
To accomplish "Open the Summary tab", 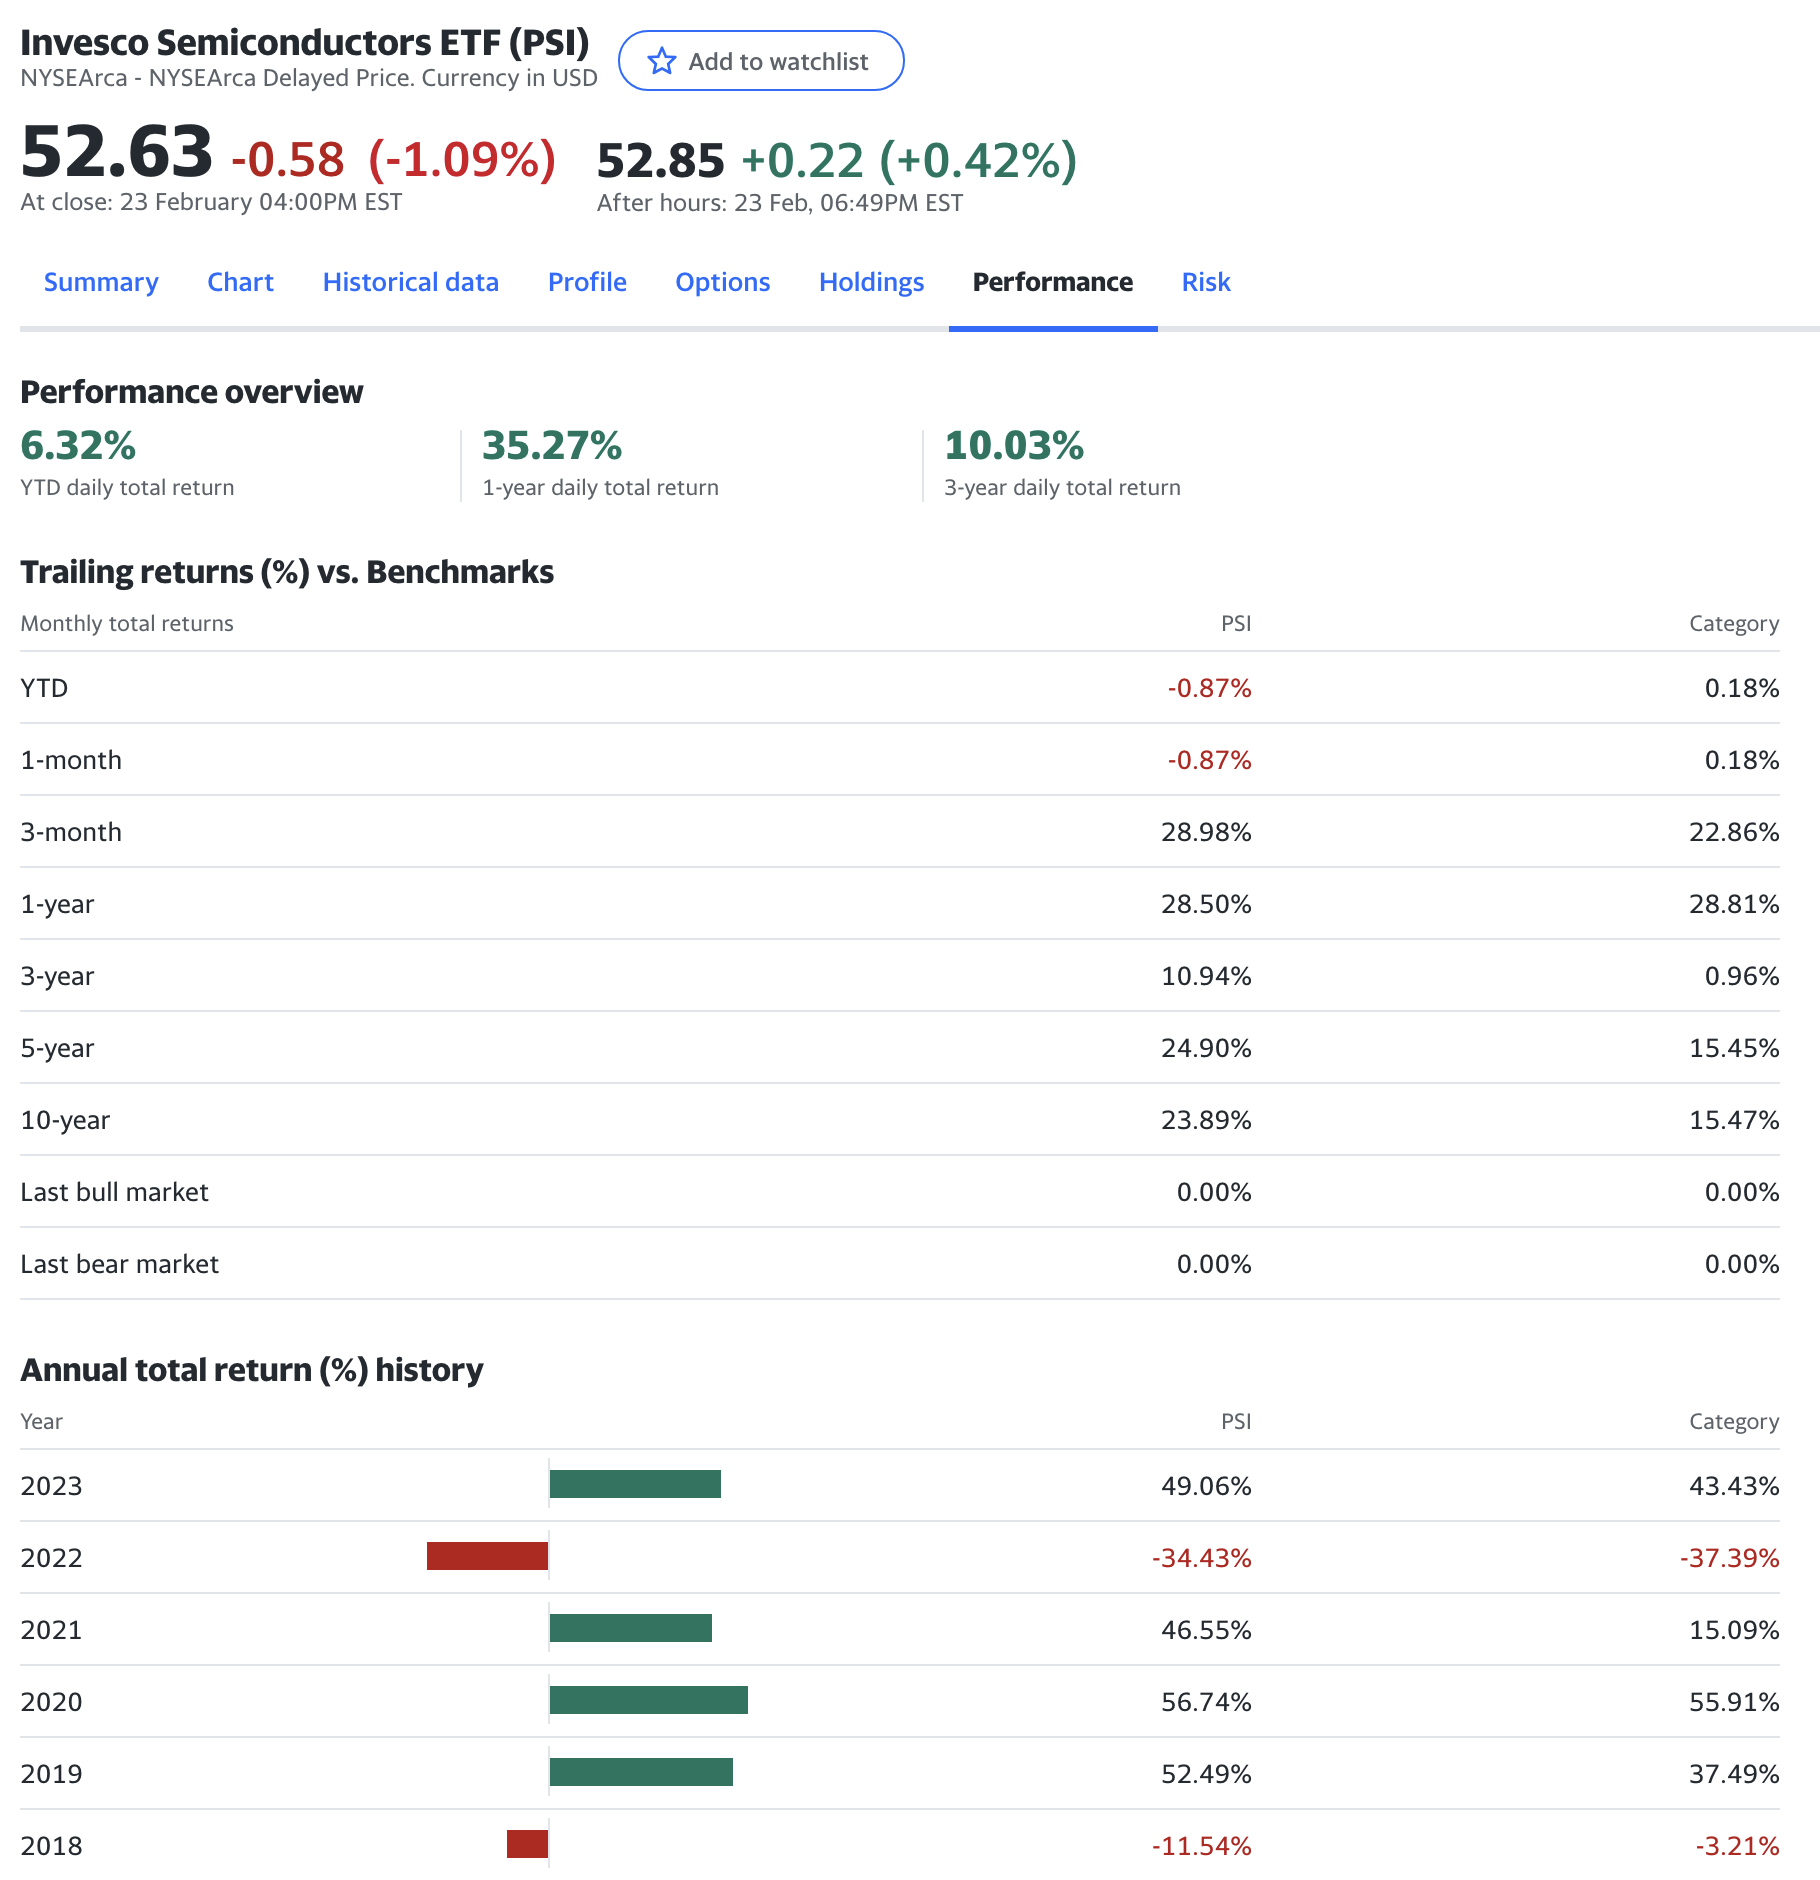I will [101, 282].
